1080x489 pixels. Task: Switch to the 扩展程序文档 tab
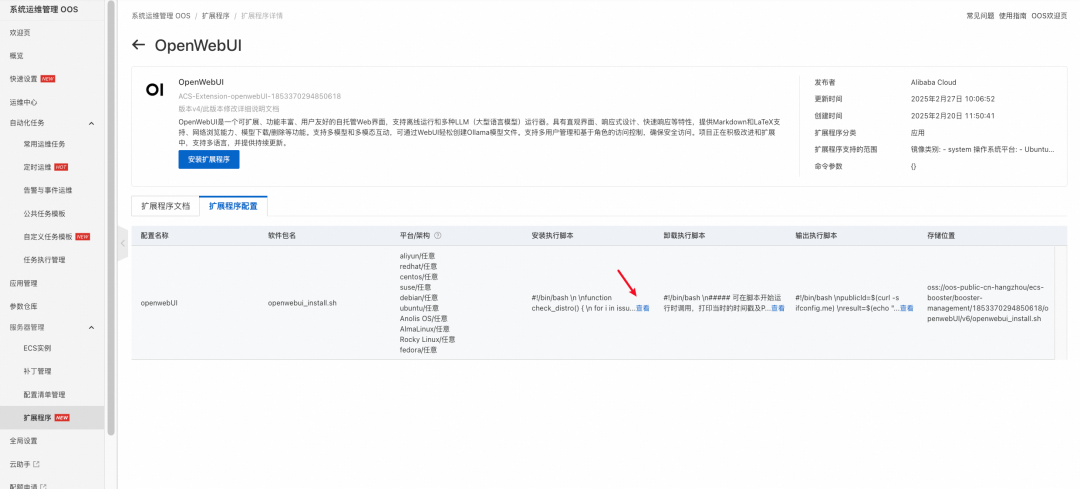(165, 206)
